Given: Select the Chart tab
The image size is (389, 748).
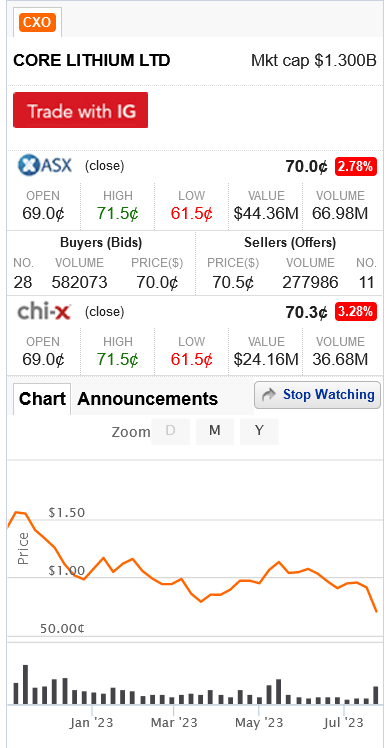Looking at the screenshot, I should [x=42, y=399].
